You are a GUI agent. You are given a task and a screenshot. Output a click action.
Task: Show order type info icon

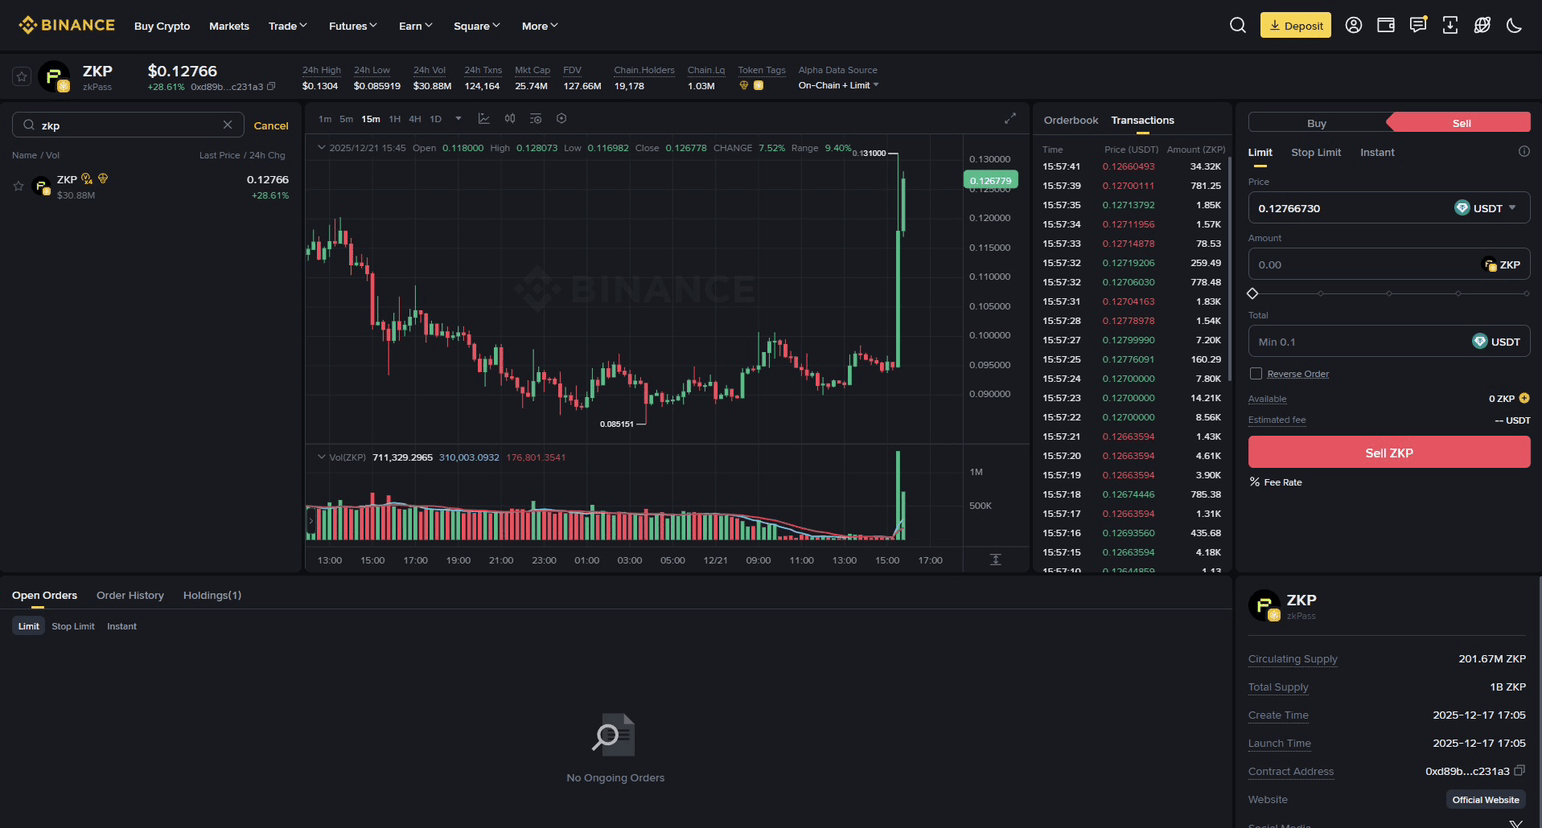tap(1524, 152)
